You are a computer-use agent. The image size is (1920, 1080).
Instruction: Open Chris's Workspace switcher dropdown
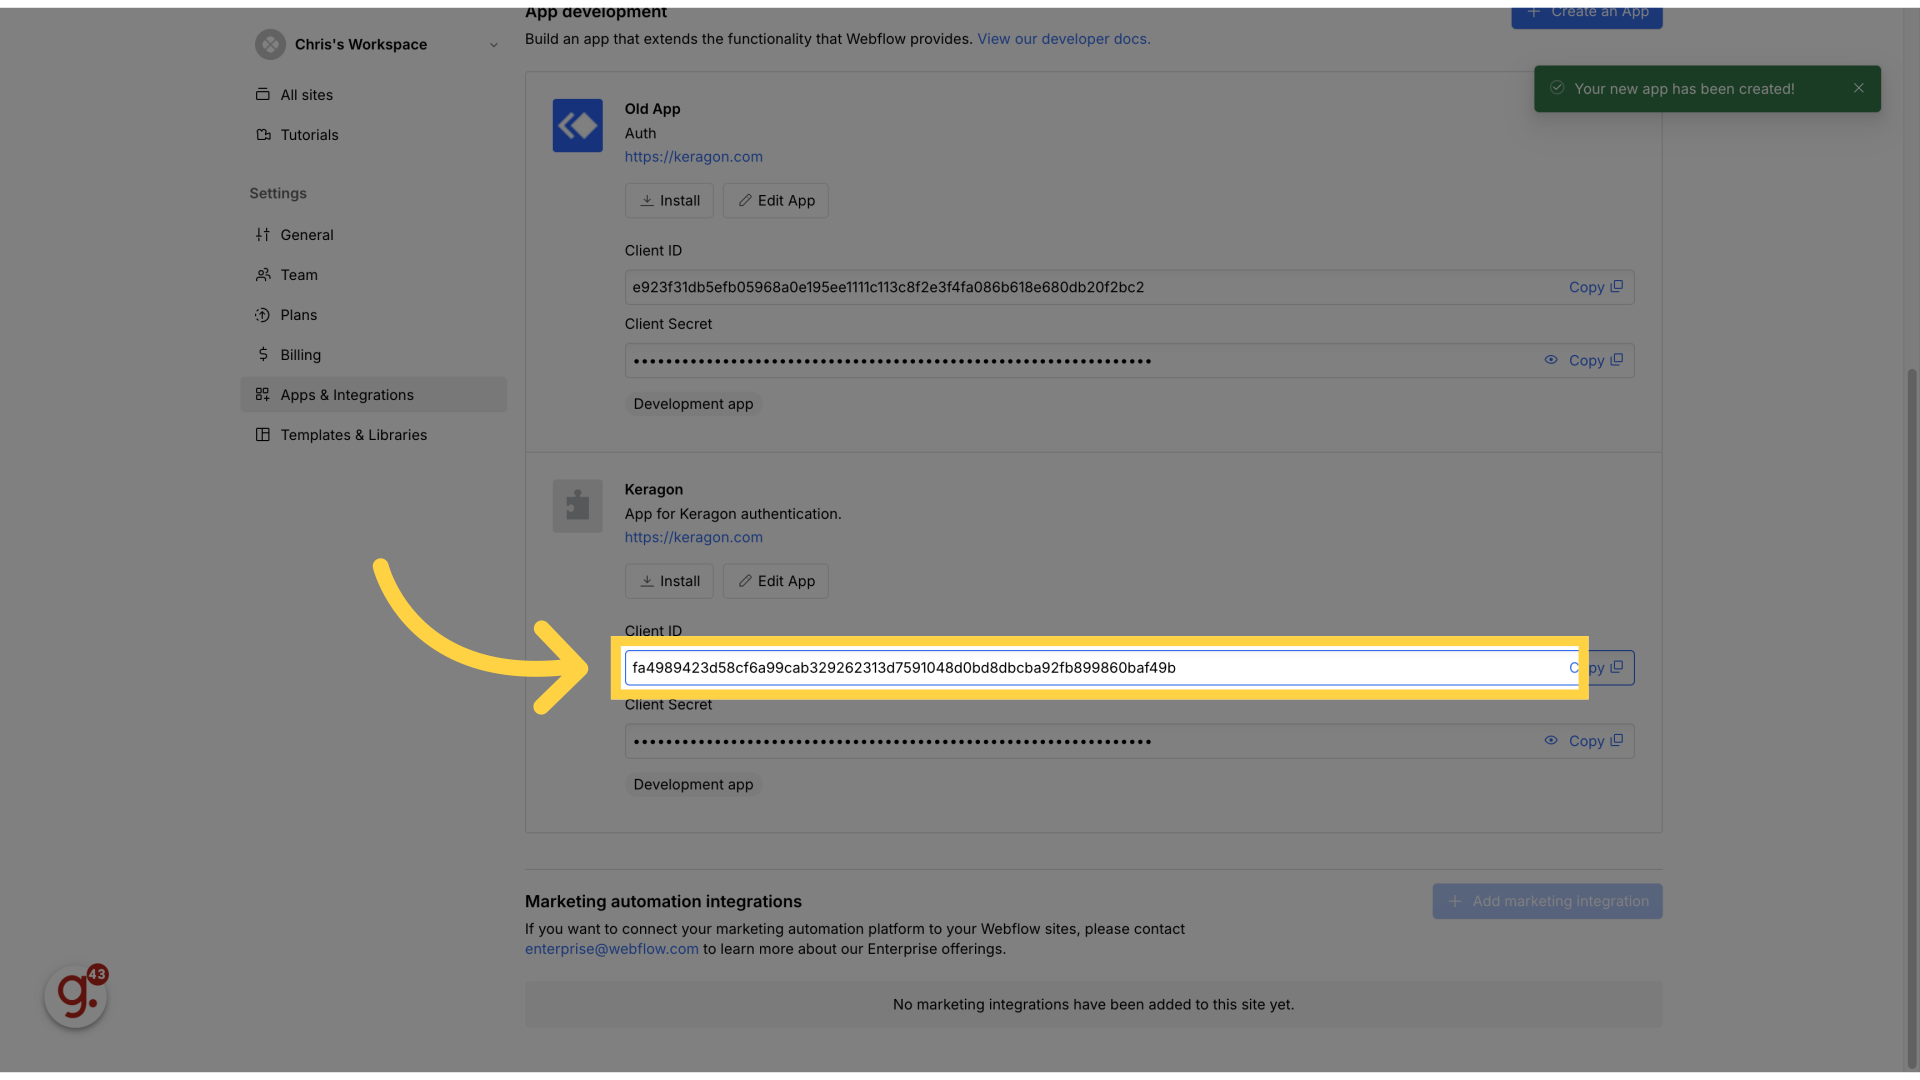click(375, 44)
